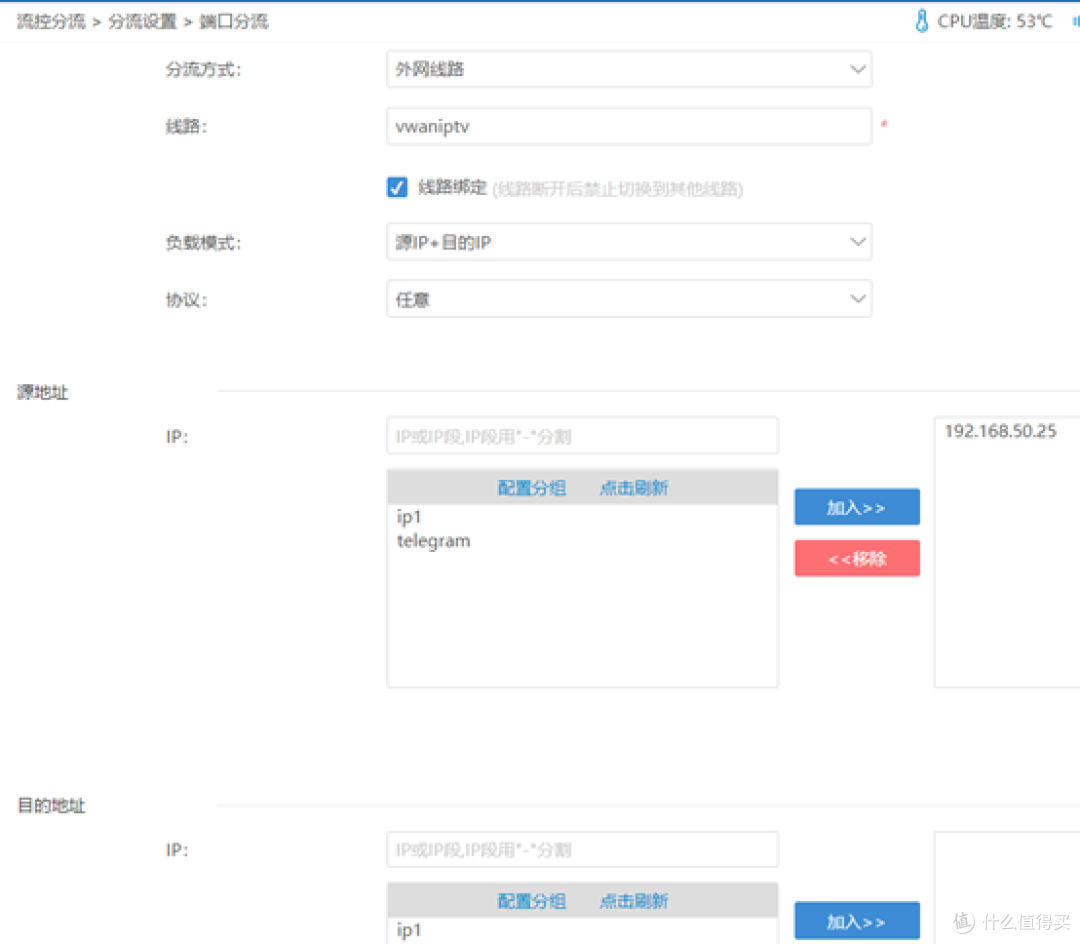The width and height of the screenshot is (1080, 944).
Task: Go to 流控分流 in the breadcrumb
Action: tap(51, 21)
